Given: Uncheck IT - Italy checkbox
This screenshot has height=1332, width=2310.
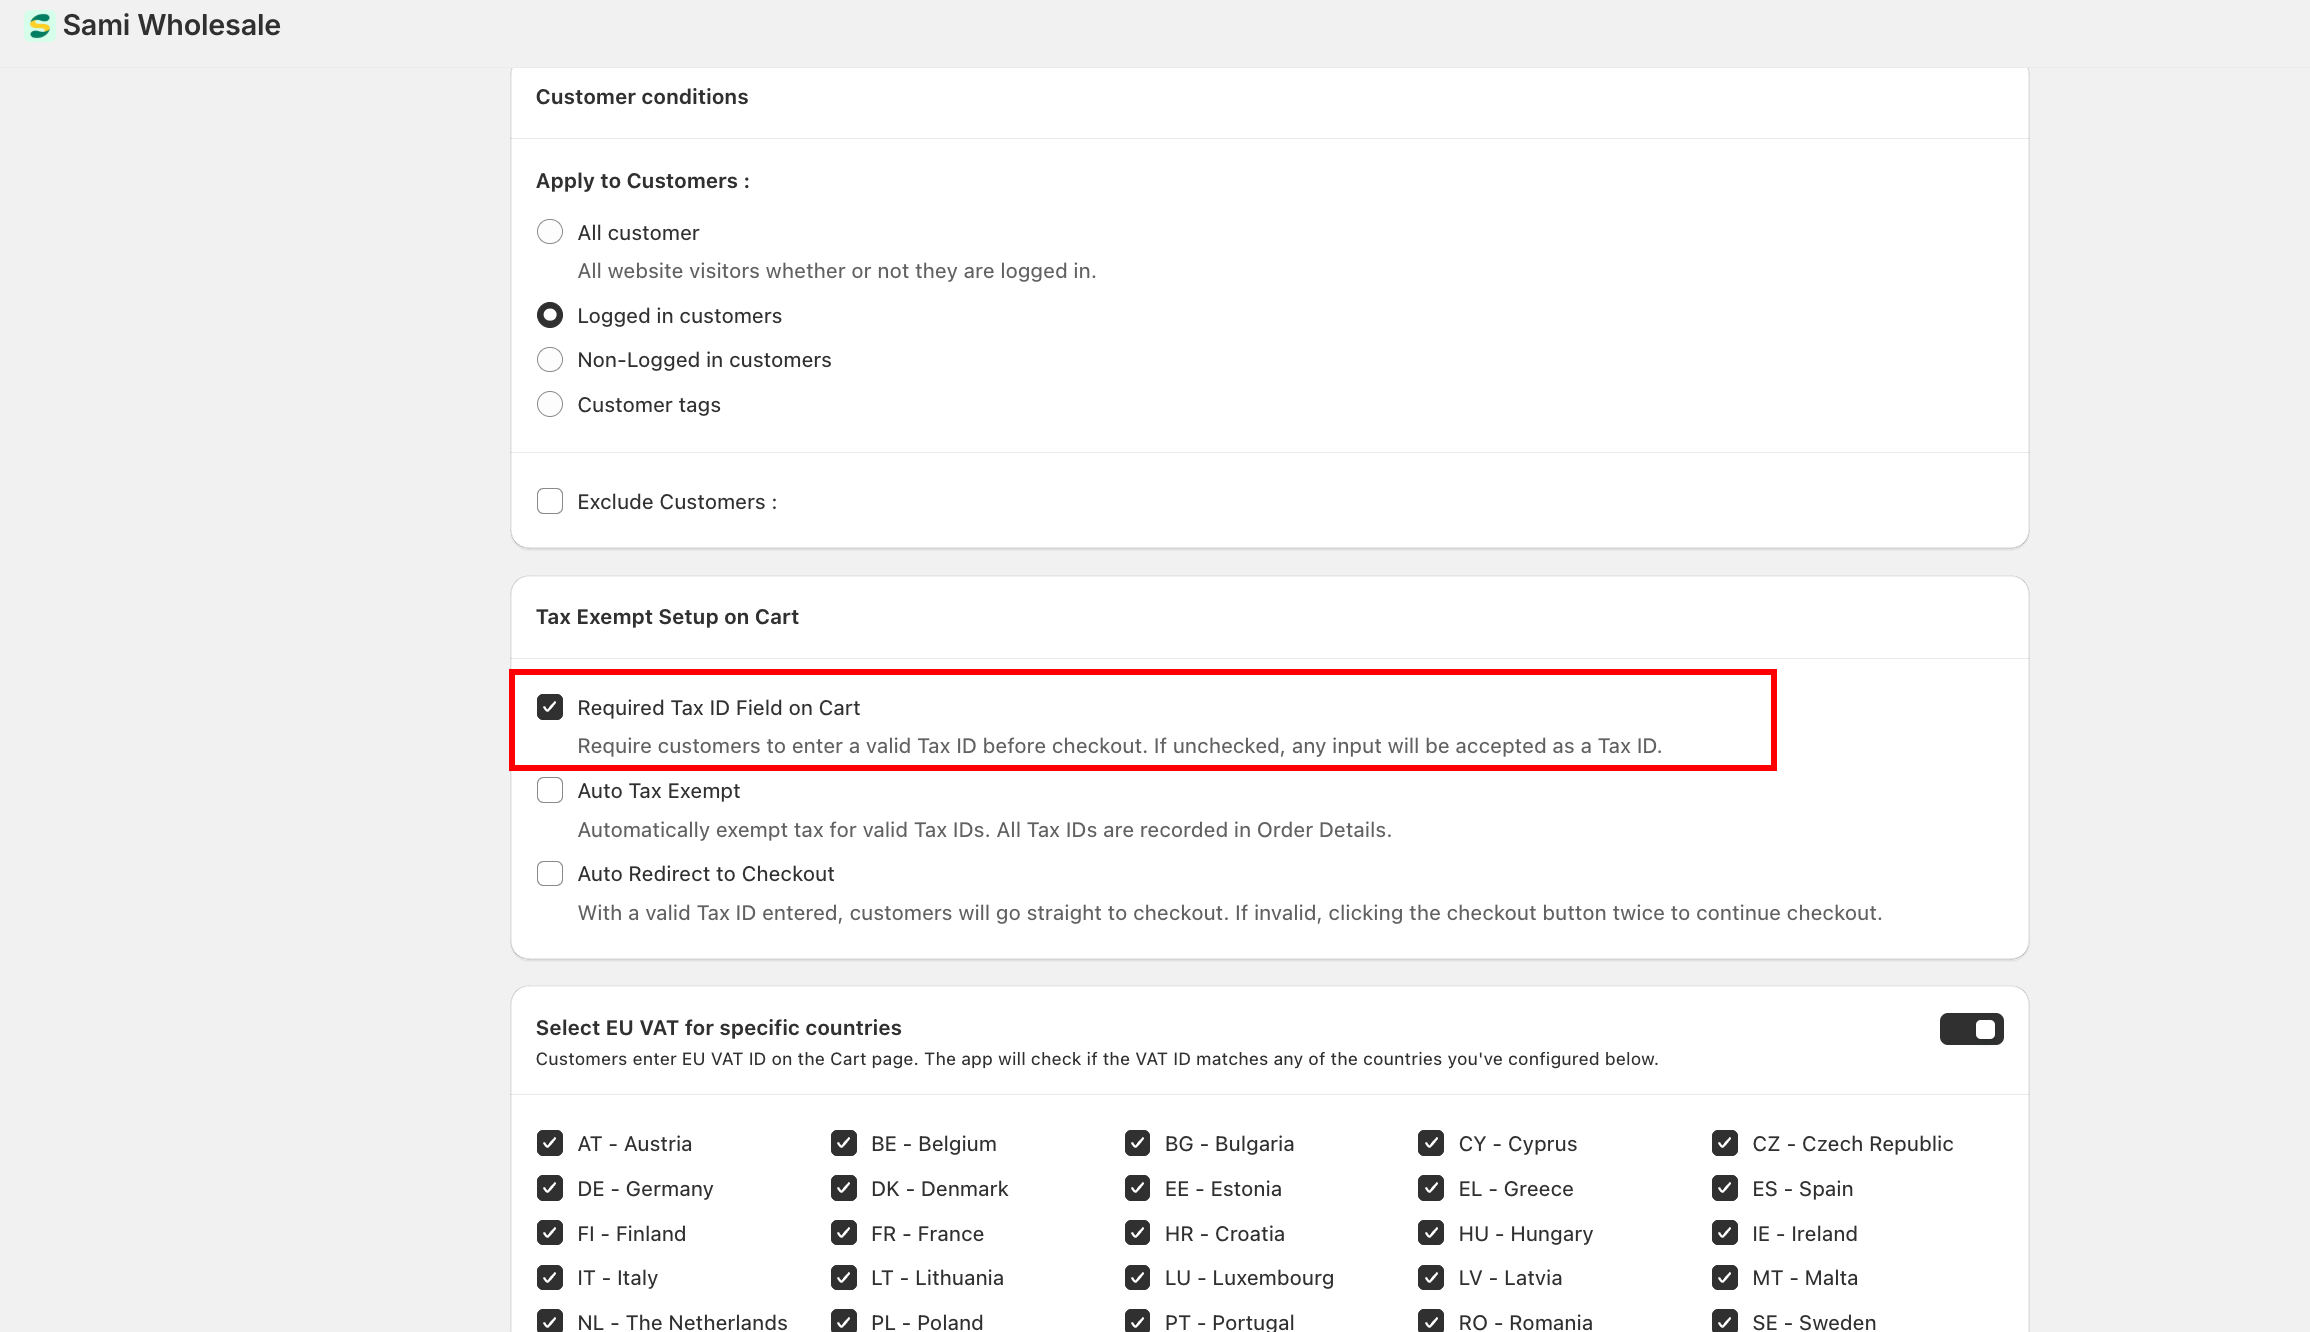Looking at the screenshot, I should click(x=550, y=1277).
